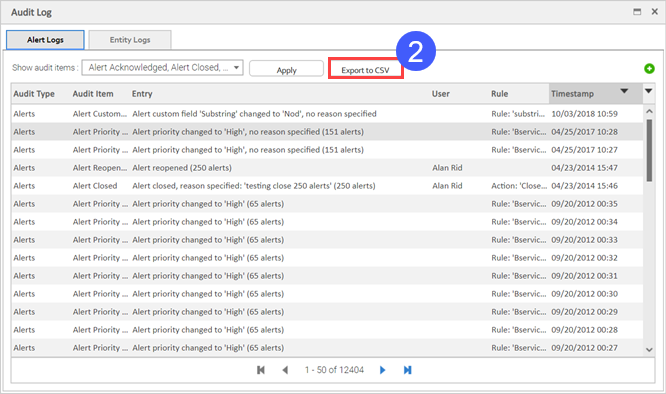Select the row timestamped 09/20/2012 00:32
This screenshot has width=666, height=394.
point(327,258)
